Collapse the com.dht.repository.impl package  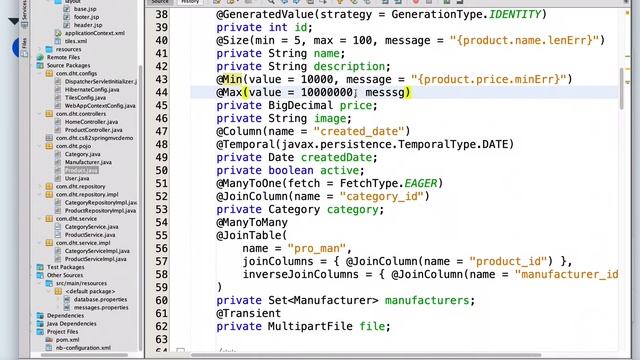pos(40,195)
